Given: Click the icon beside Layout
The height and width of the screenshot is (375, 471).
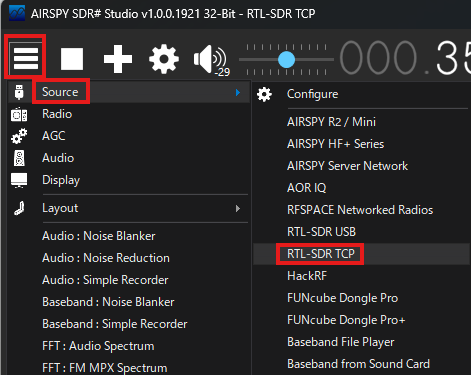Looking at the screenshot, I should click(x=19, y=208).
